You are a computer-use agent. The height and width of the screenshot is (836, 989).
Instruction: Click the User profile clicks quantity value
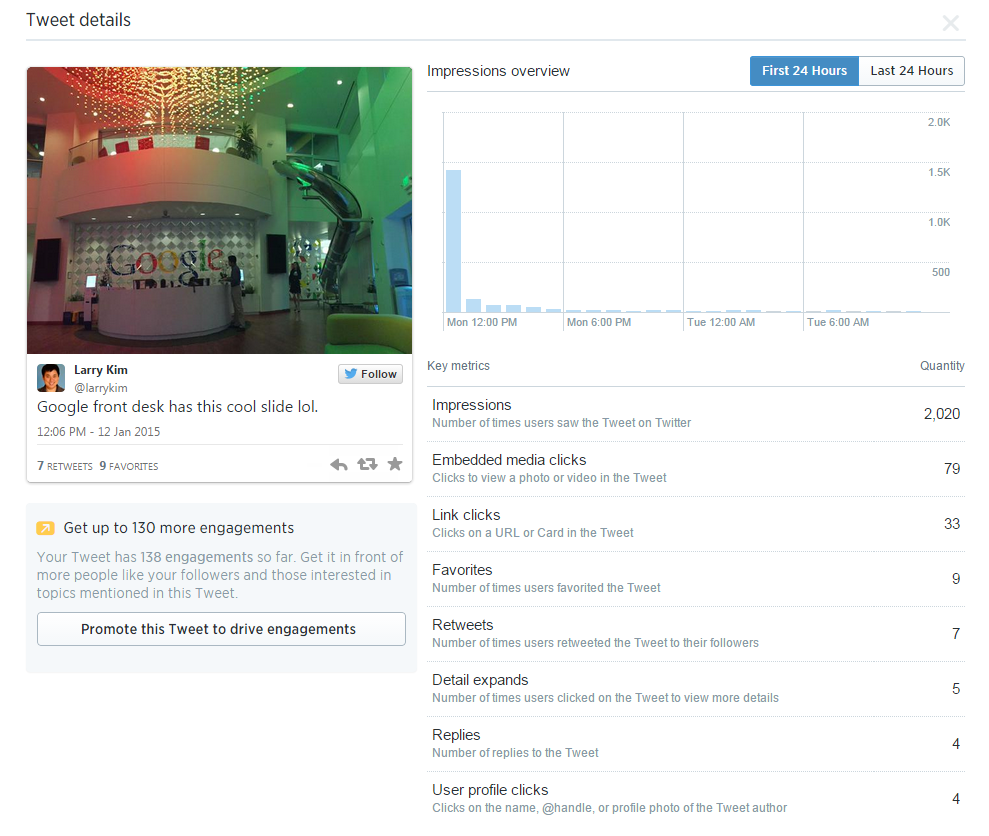click(956, 799)
